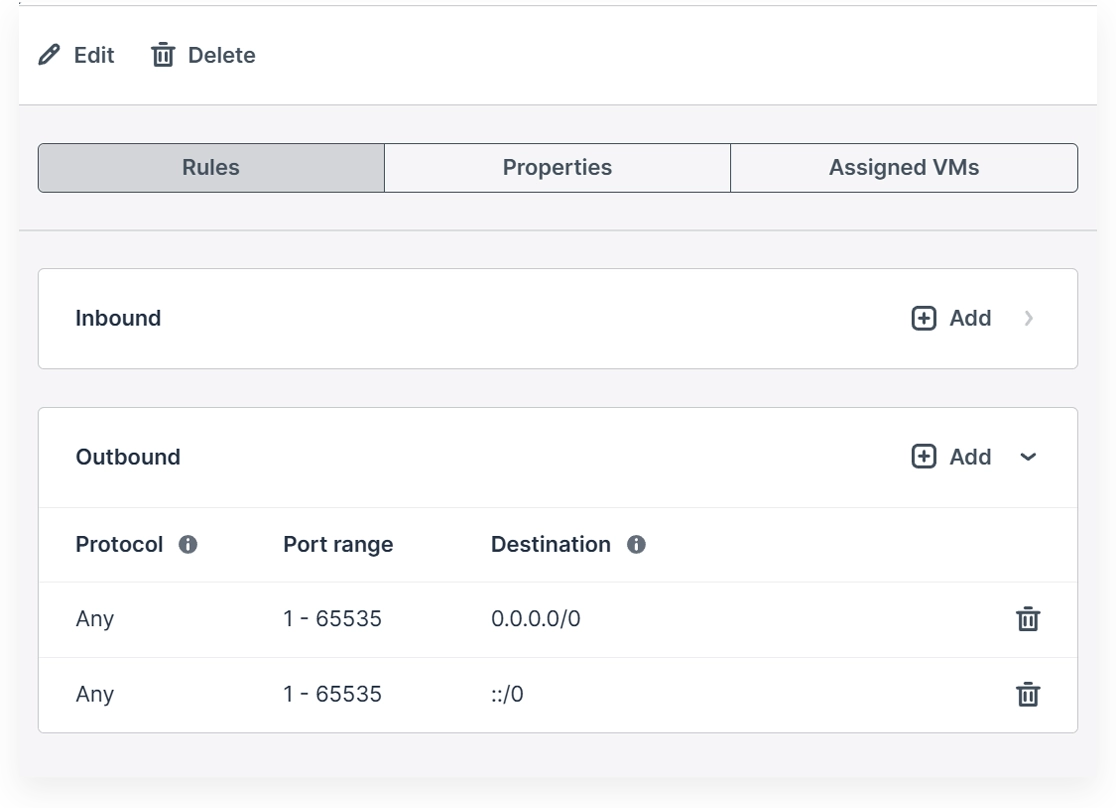This screenshot has height=808, width=1116.
Task: Show info about the Protocol column
Action: point(188,545)
